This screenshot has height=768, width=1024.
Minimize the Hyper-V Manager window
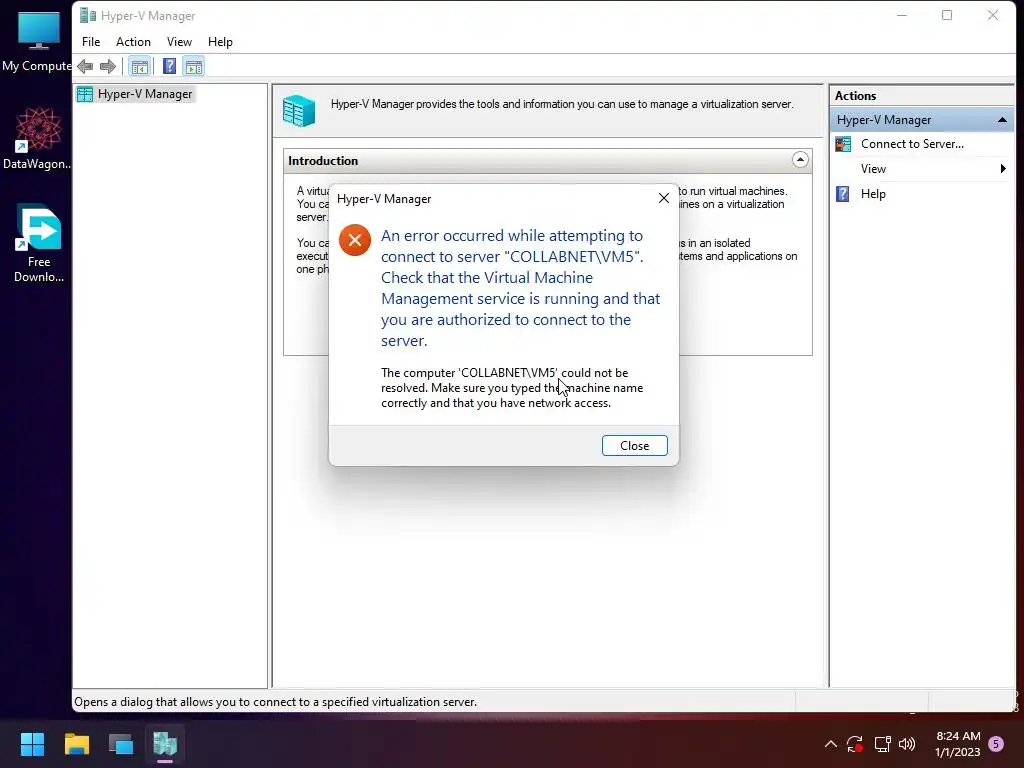[x=902, y=15]
